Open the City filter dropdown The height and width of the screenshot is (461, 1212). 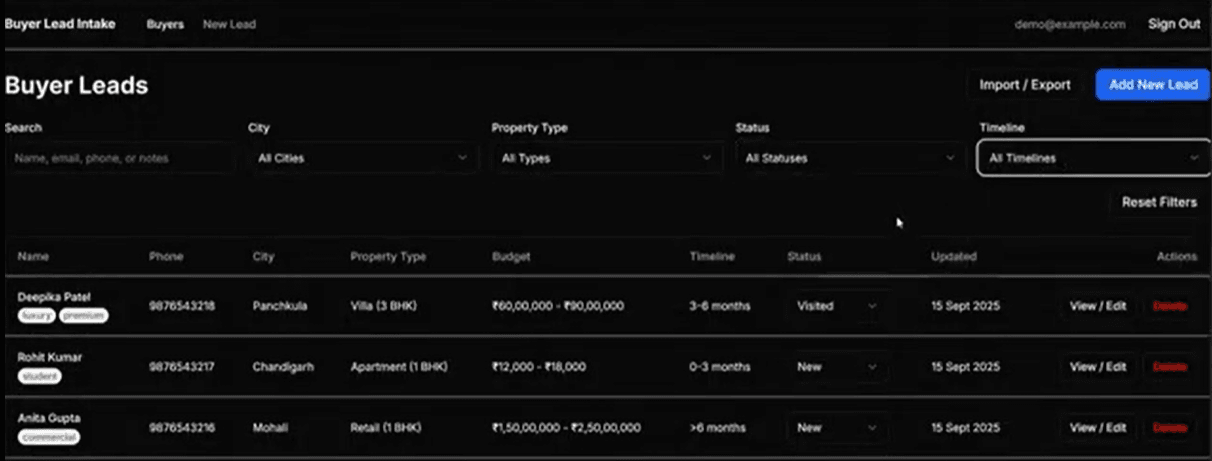362,158
